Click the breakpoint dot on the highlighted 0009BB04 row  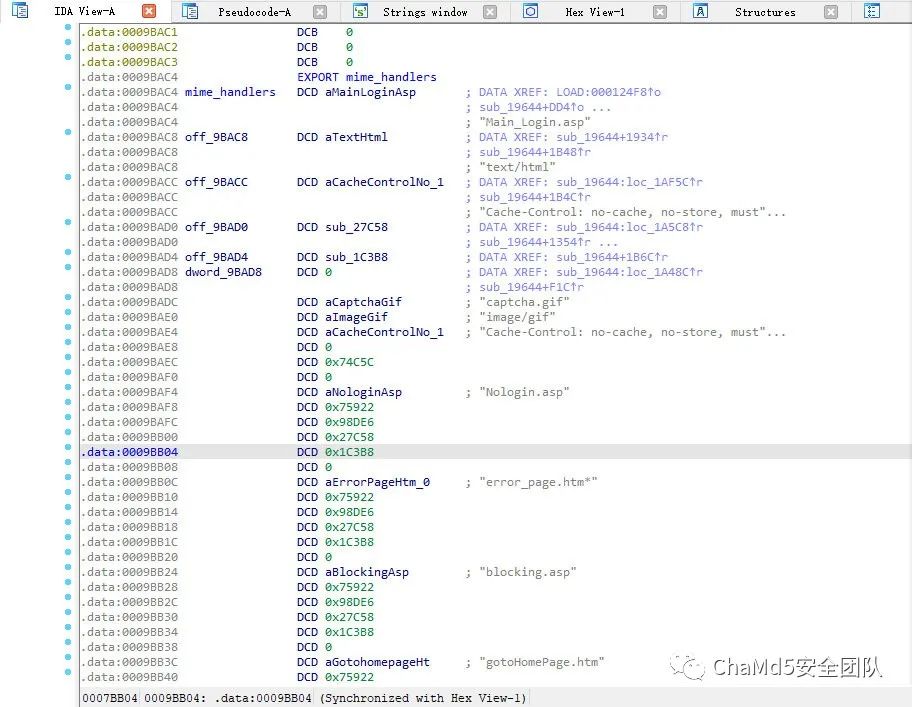pos(68,447)
